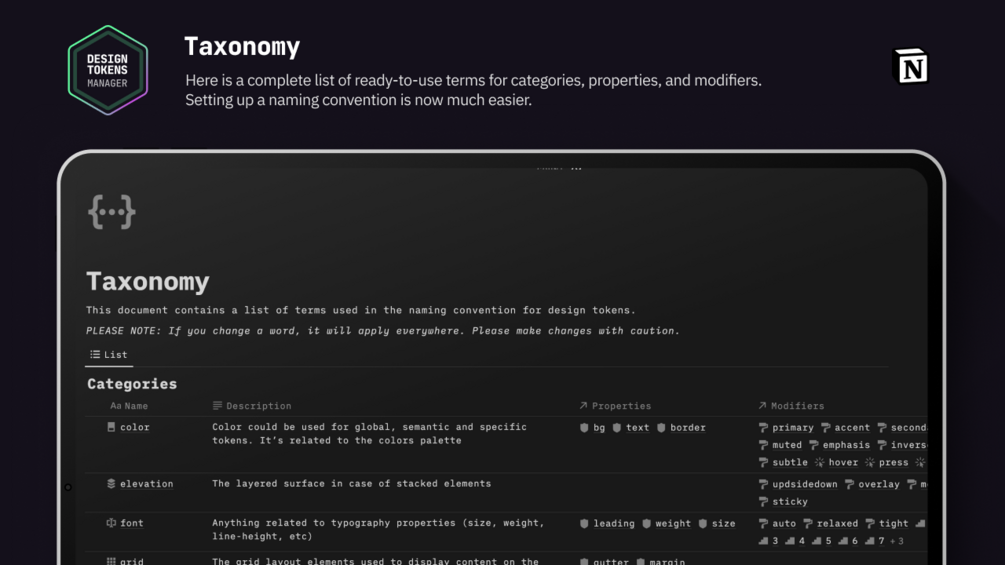
Task: Click the paint roller icon beside relaxed
Action: coord(808,523)
